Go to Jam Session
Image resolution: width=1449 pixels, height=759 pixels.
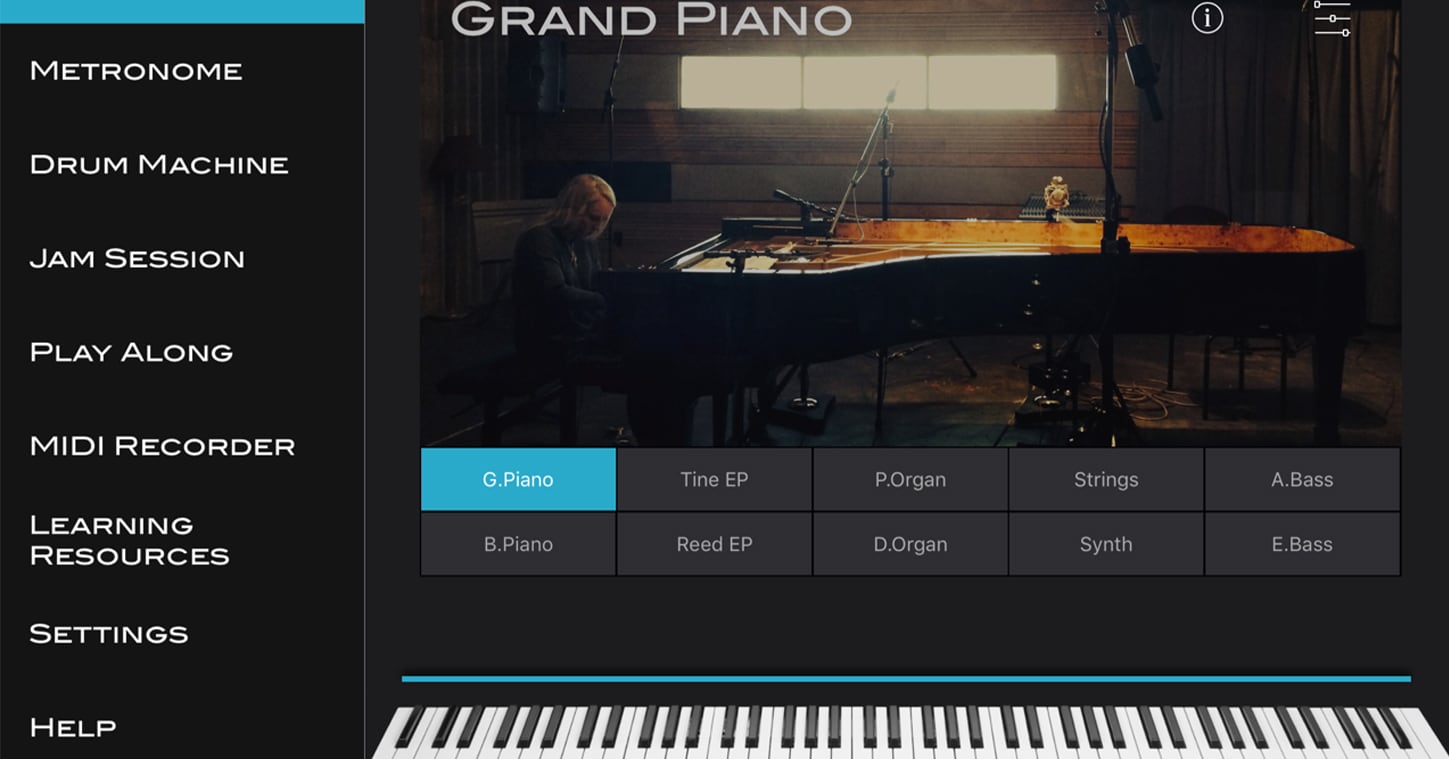click(137, 259)
